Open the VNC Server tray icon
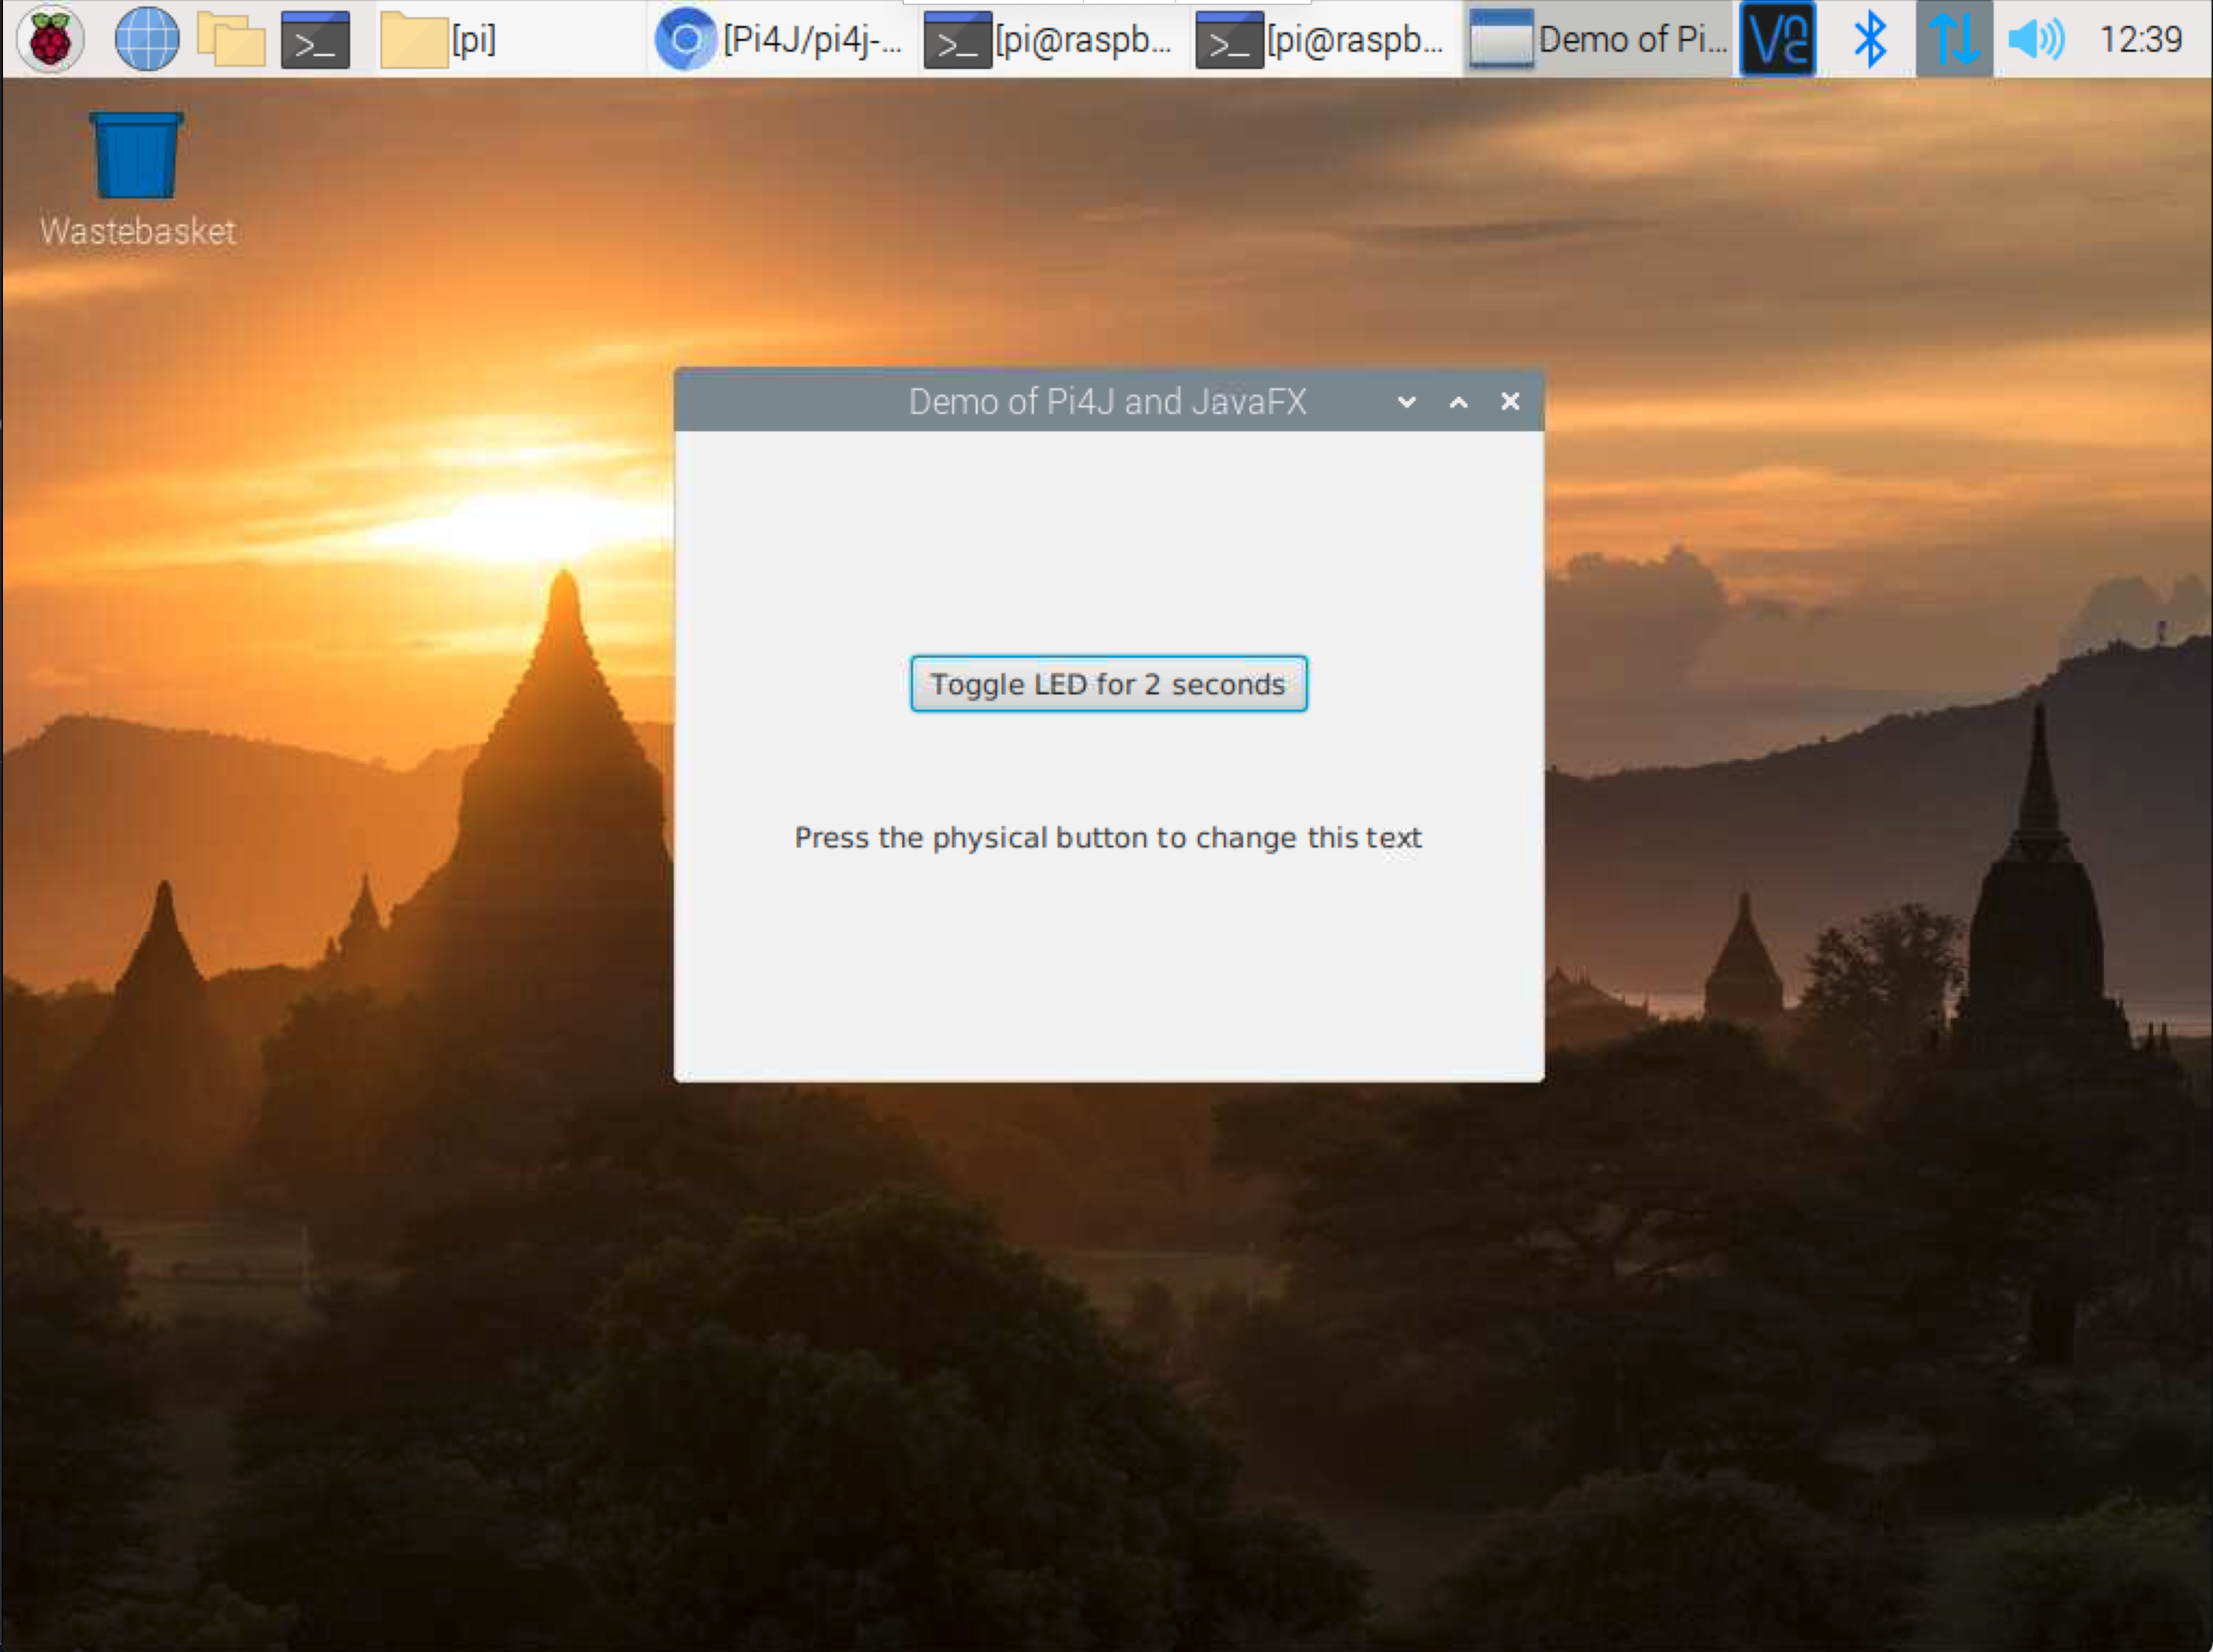 pyautogui.click(x=1777, y=40)
